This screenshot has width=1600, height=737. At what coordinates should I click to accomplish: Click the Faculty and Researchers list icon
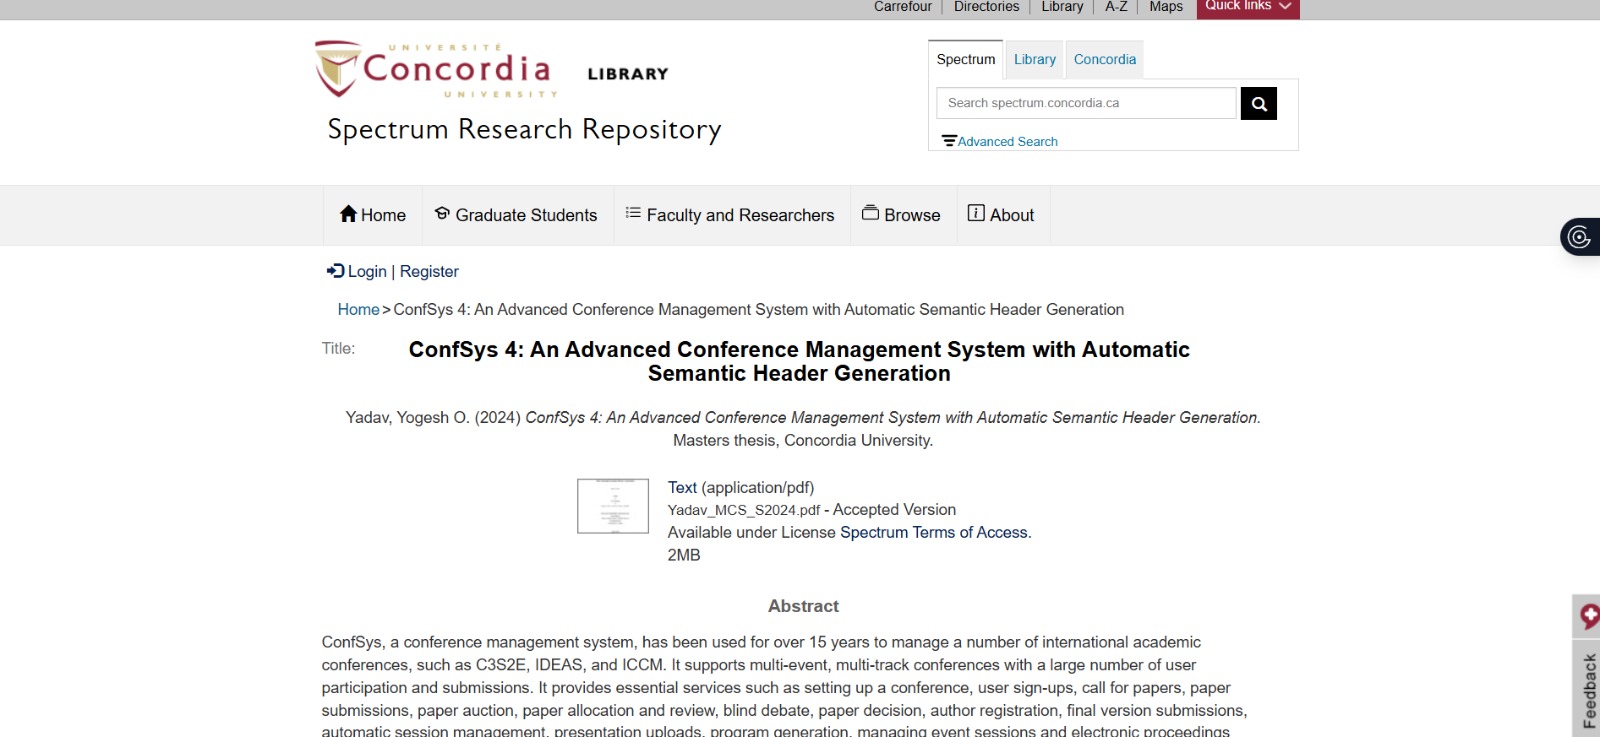633,213
